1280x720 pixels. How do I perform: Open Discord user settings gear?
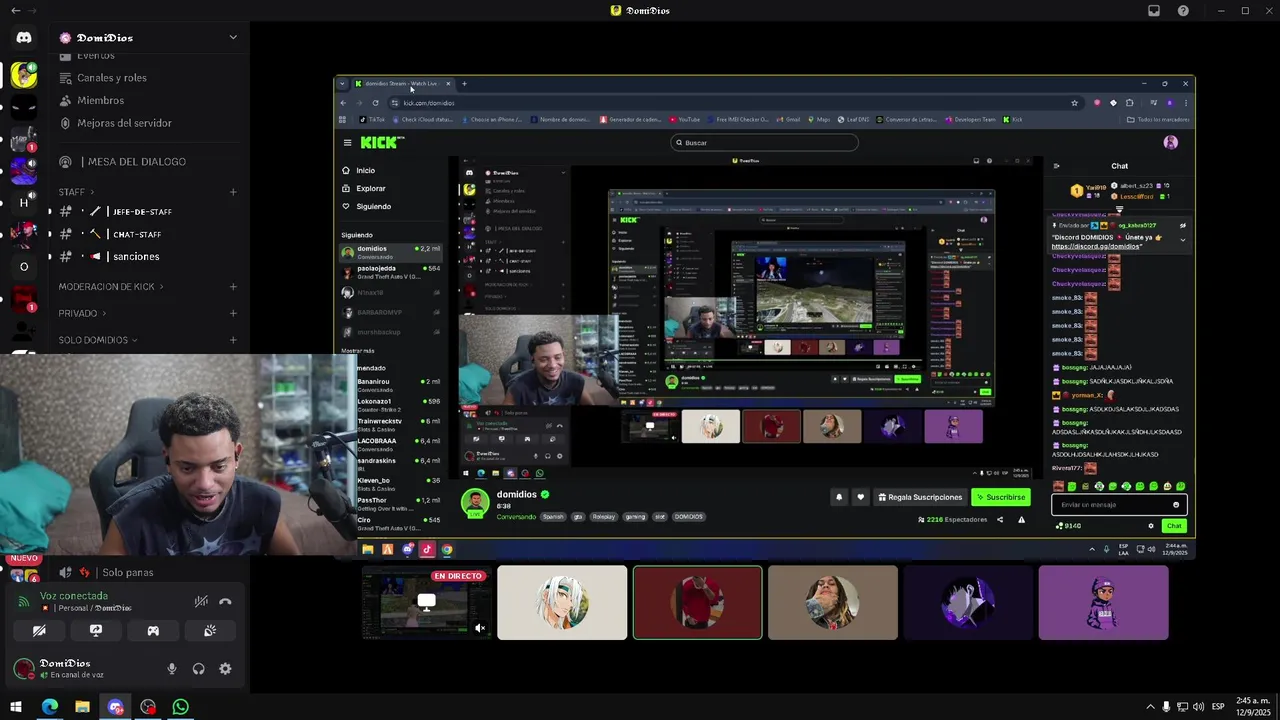click(225, 669)
